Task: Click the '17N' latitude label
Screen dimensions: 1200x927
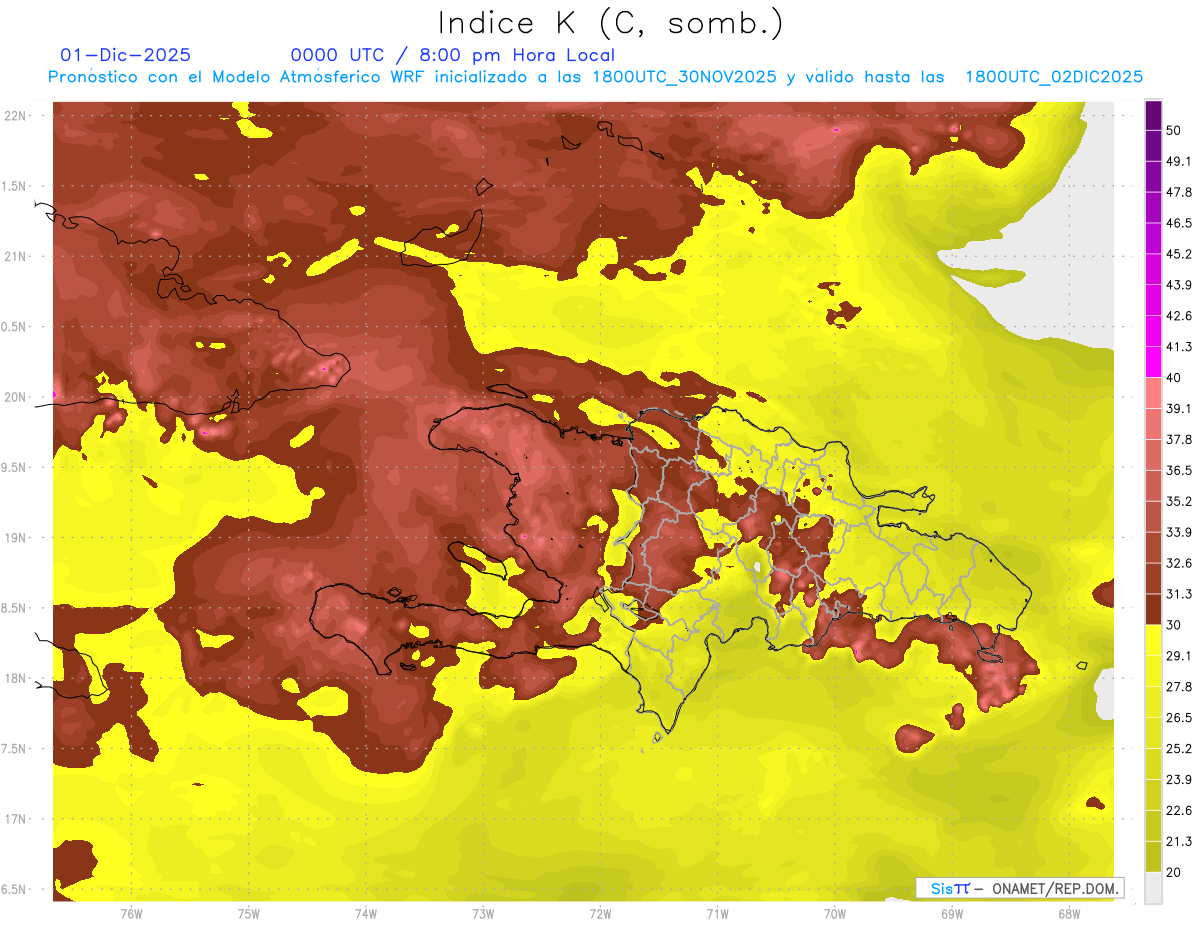Action: coord(16,819)
